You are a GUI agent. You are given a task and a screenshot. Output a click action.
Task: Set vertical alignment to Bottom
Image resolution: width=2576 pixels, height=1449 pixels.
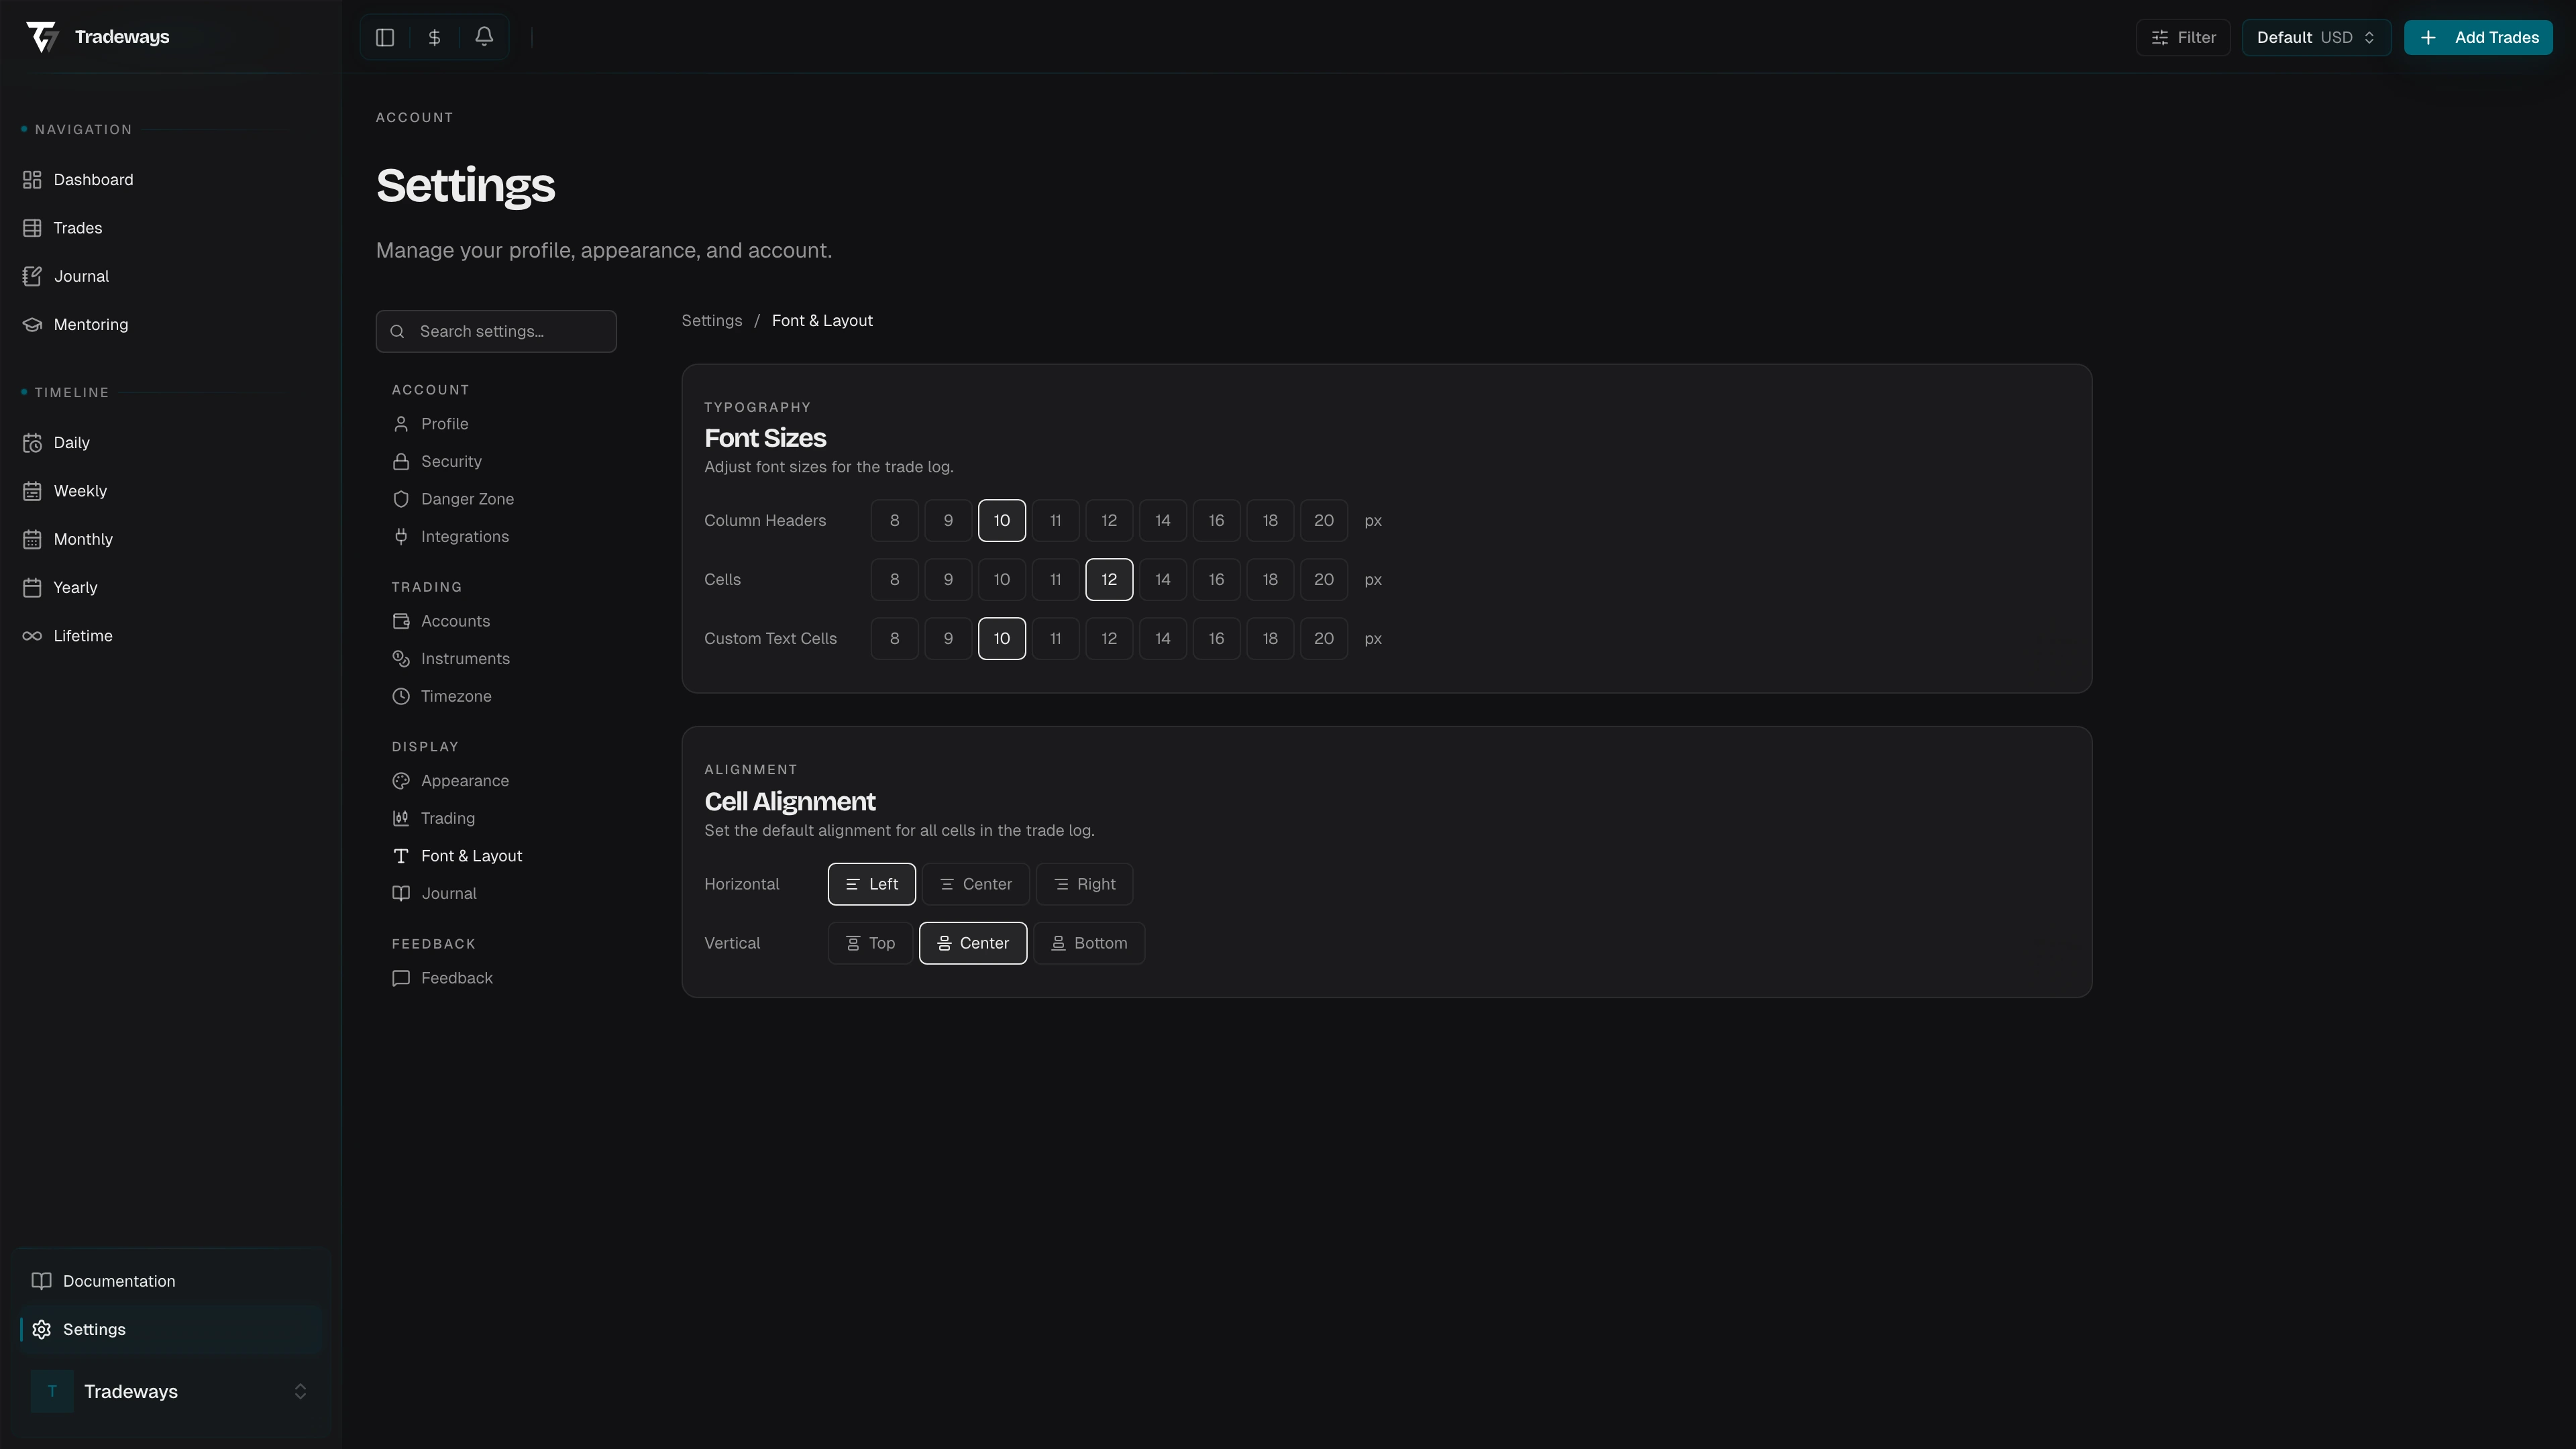click(1089, 942)
